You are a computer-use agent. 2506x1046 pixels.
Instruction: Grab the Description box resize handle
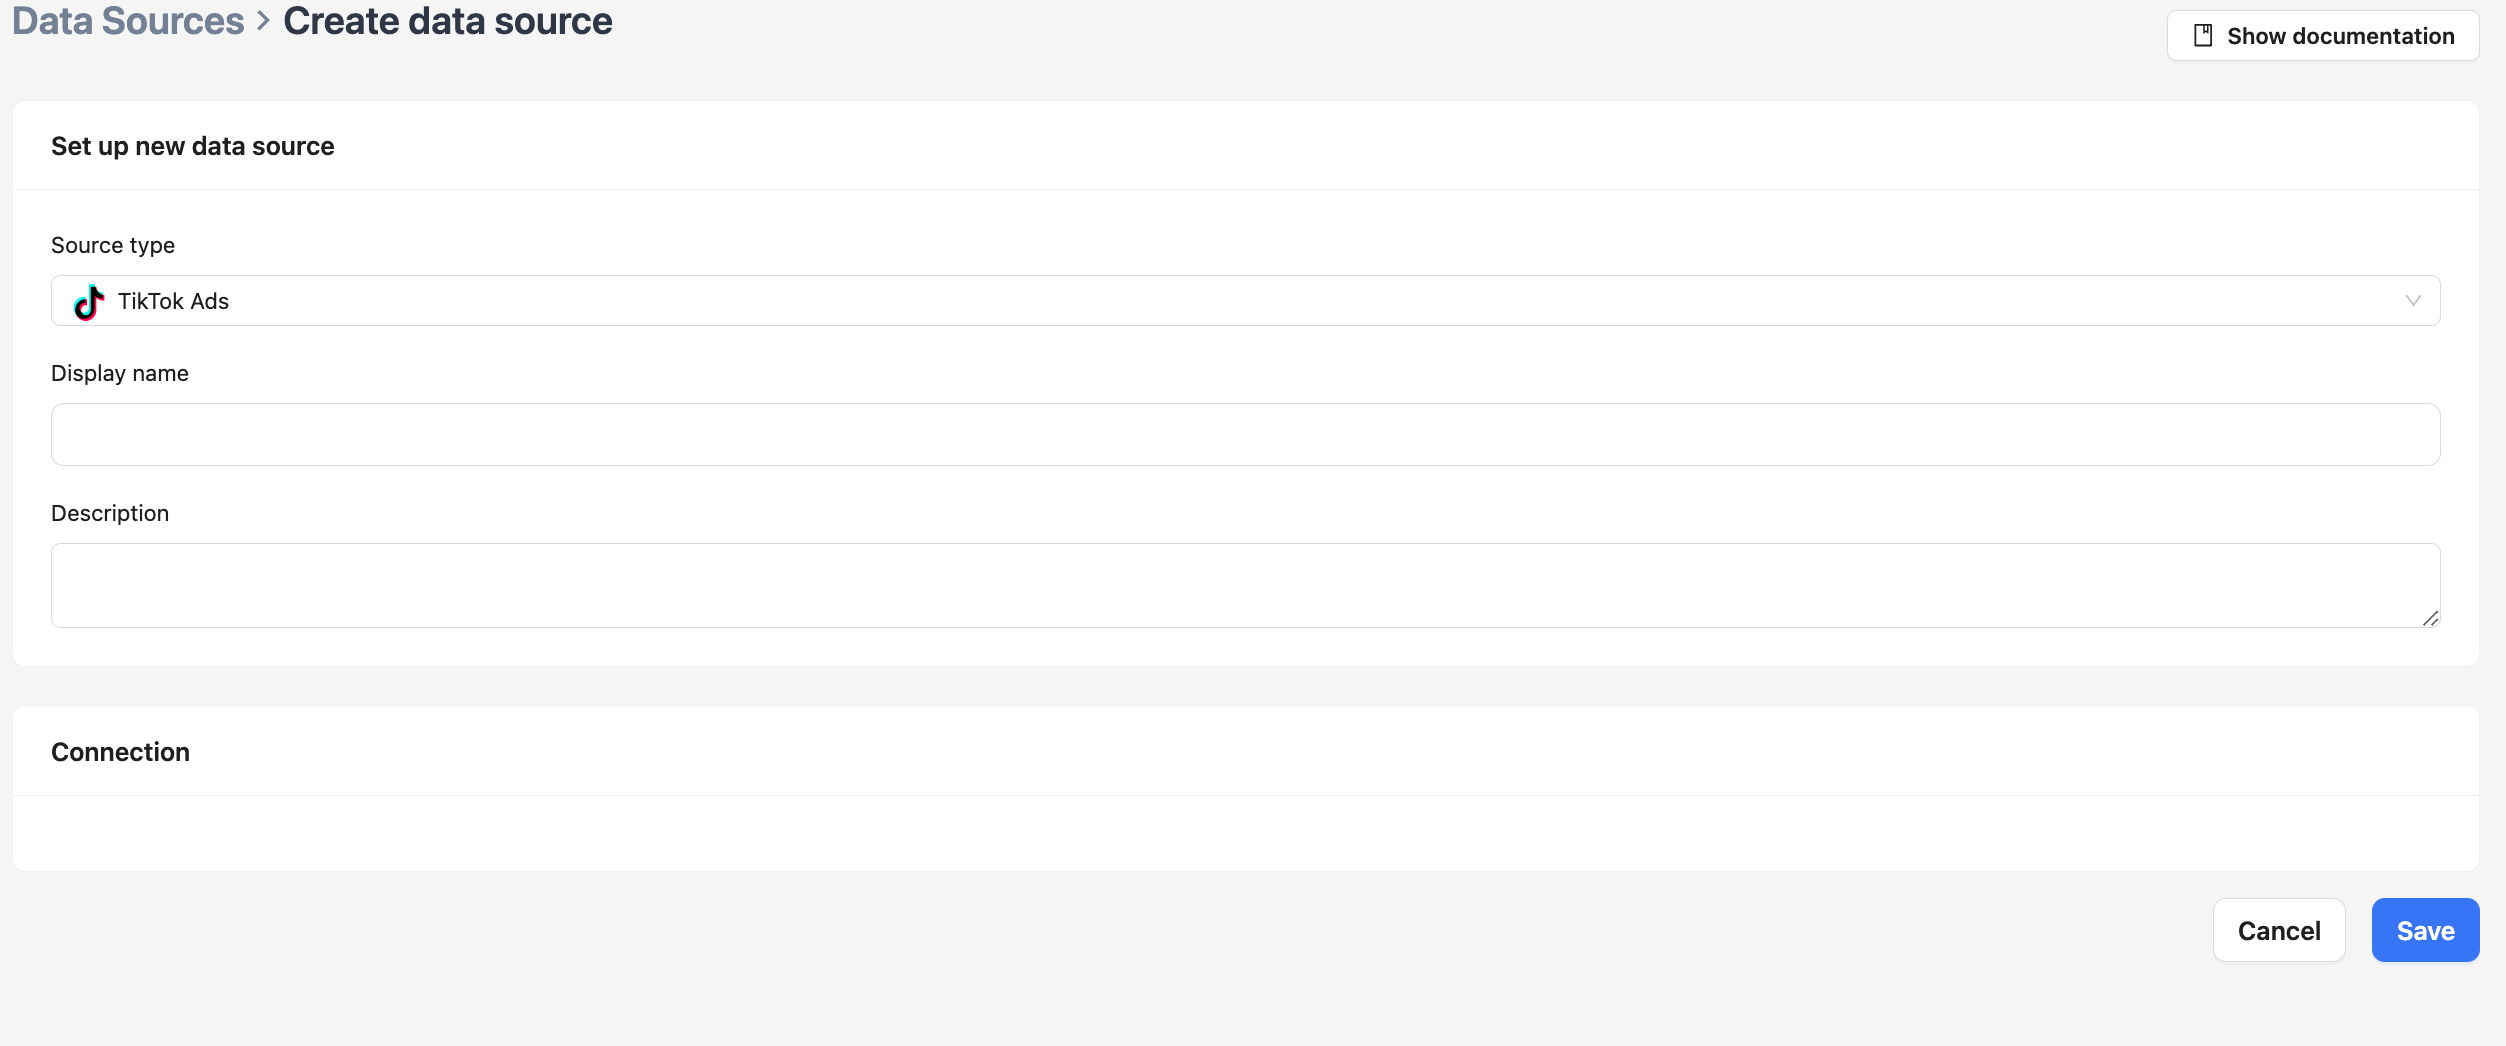click(x=2430, y=619)
